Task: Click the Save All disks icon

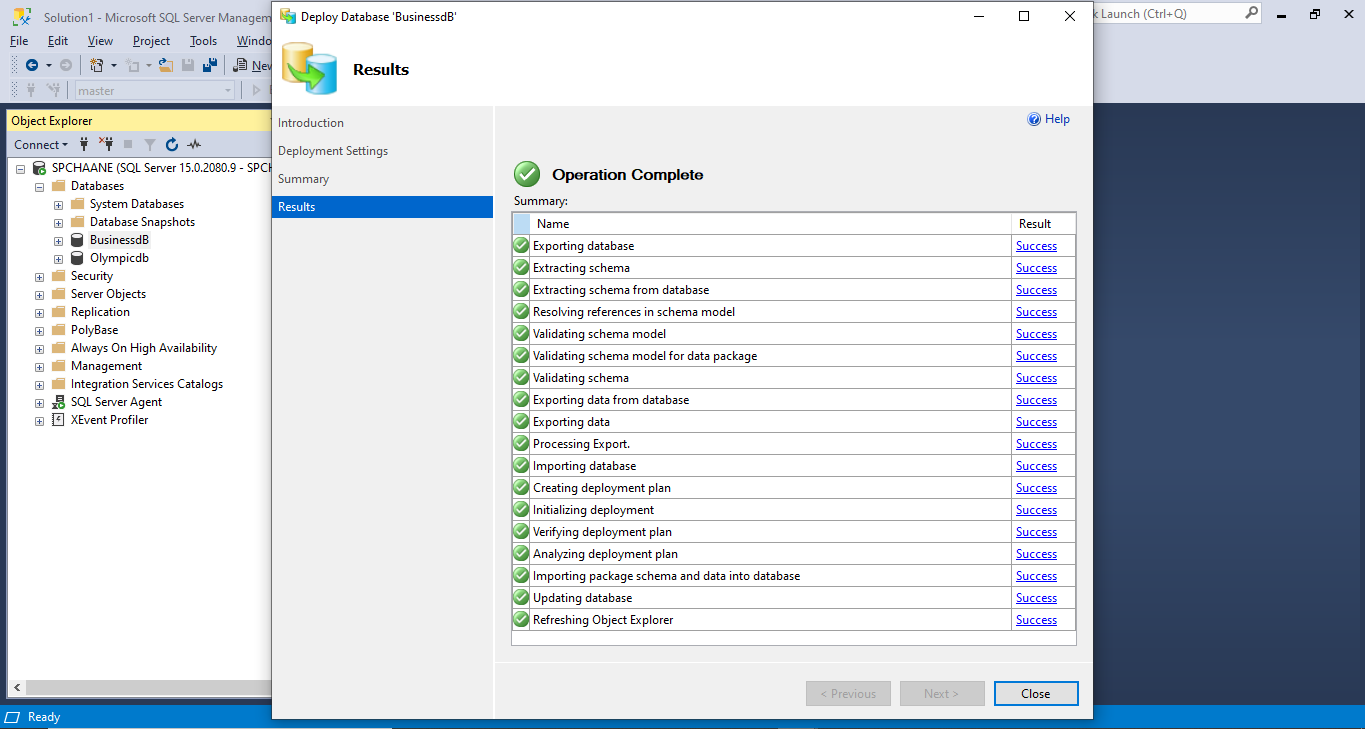Action: (210, 65)
